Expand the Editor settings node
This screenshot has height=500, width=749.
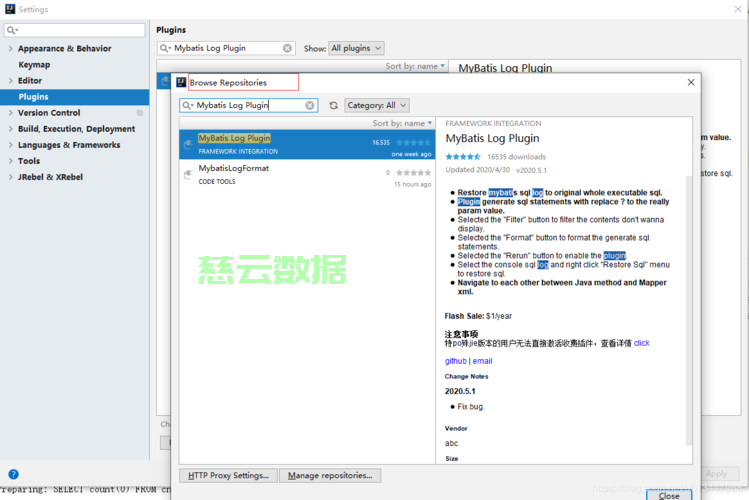click(x=11, y=80)
